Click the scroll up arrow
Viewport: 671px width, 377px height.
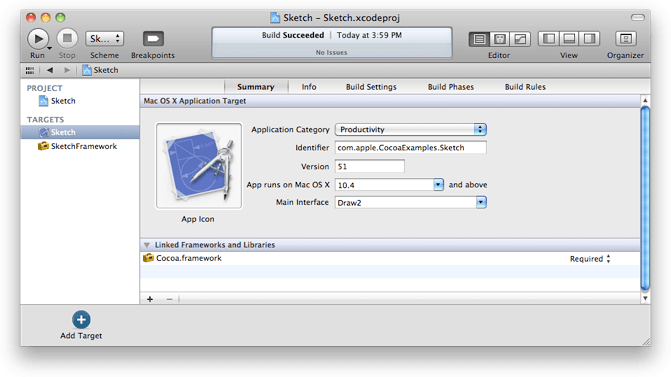(x=645, y=100)
